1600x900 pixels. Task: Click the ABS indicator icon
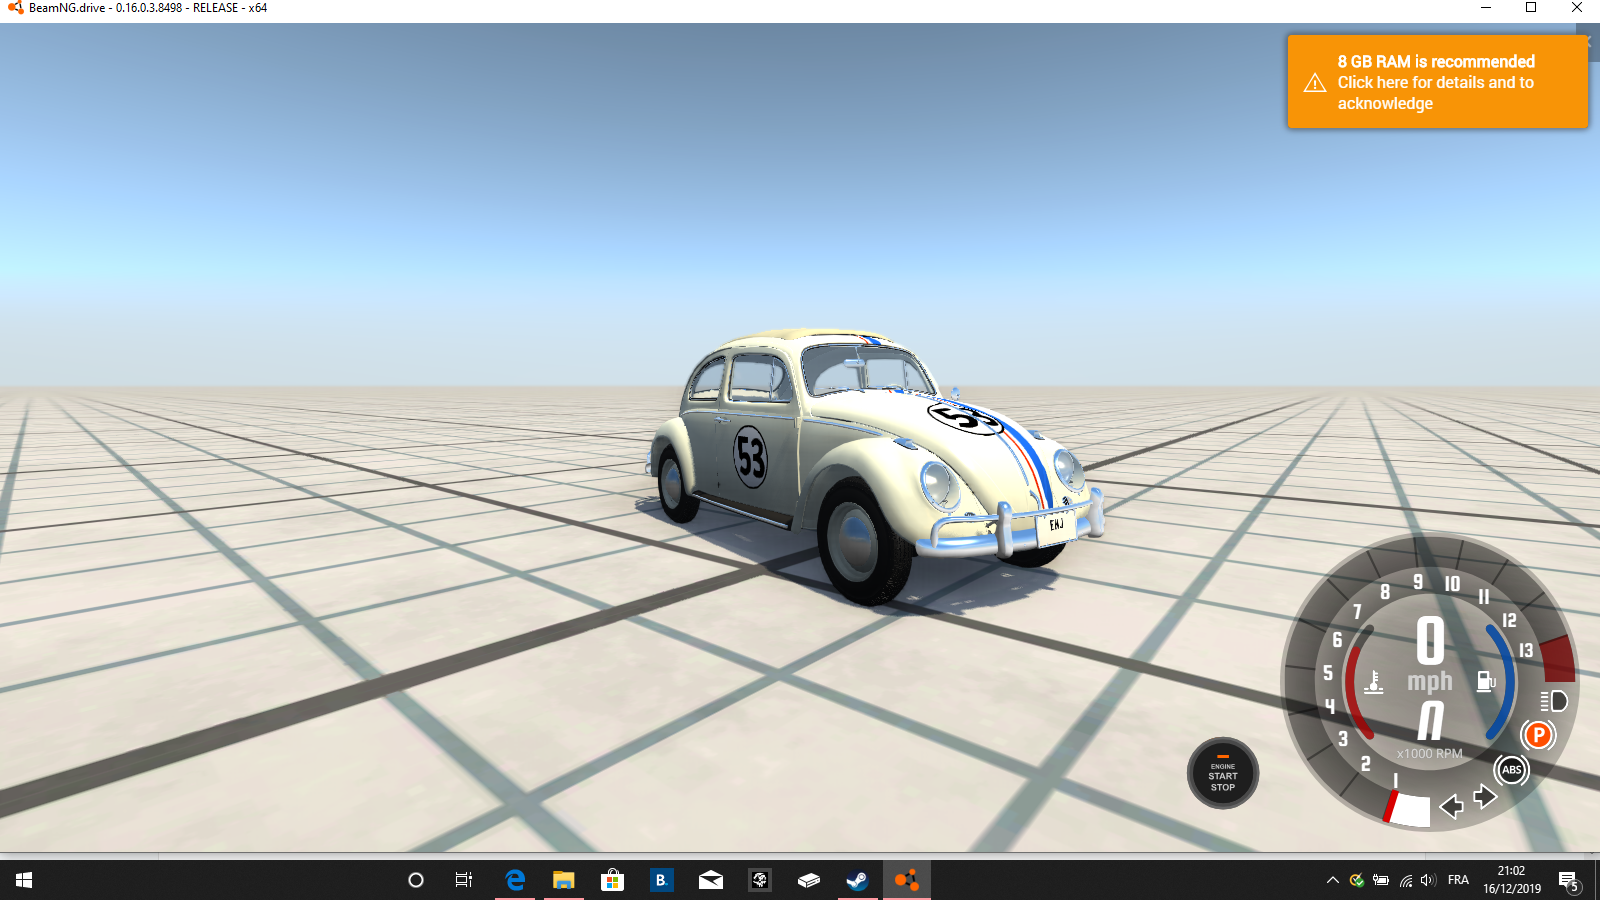pyautogui.click(x=1512, y=769)
